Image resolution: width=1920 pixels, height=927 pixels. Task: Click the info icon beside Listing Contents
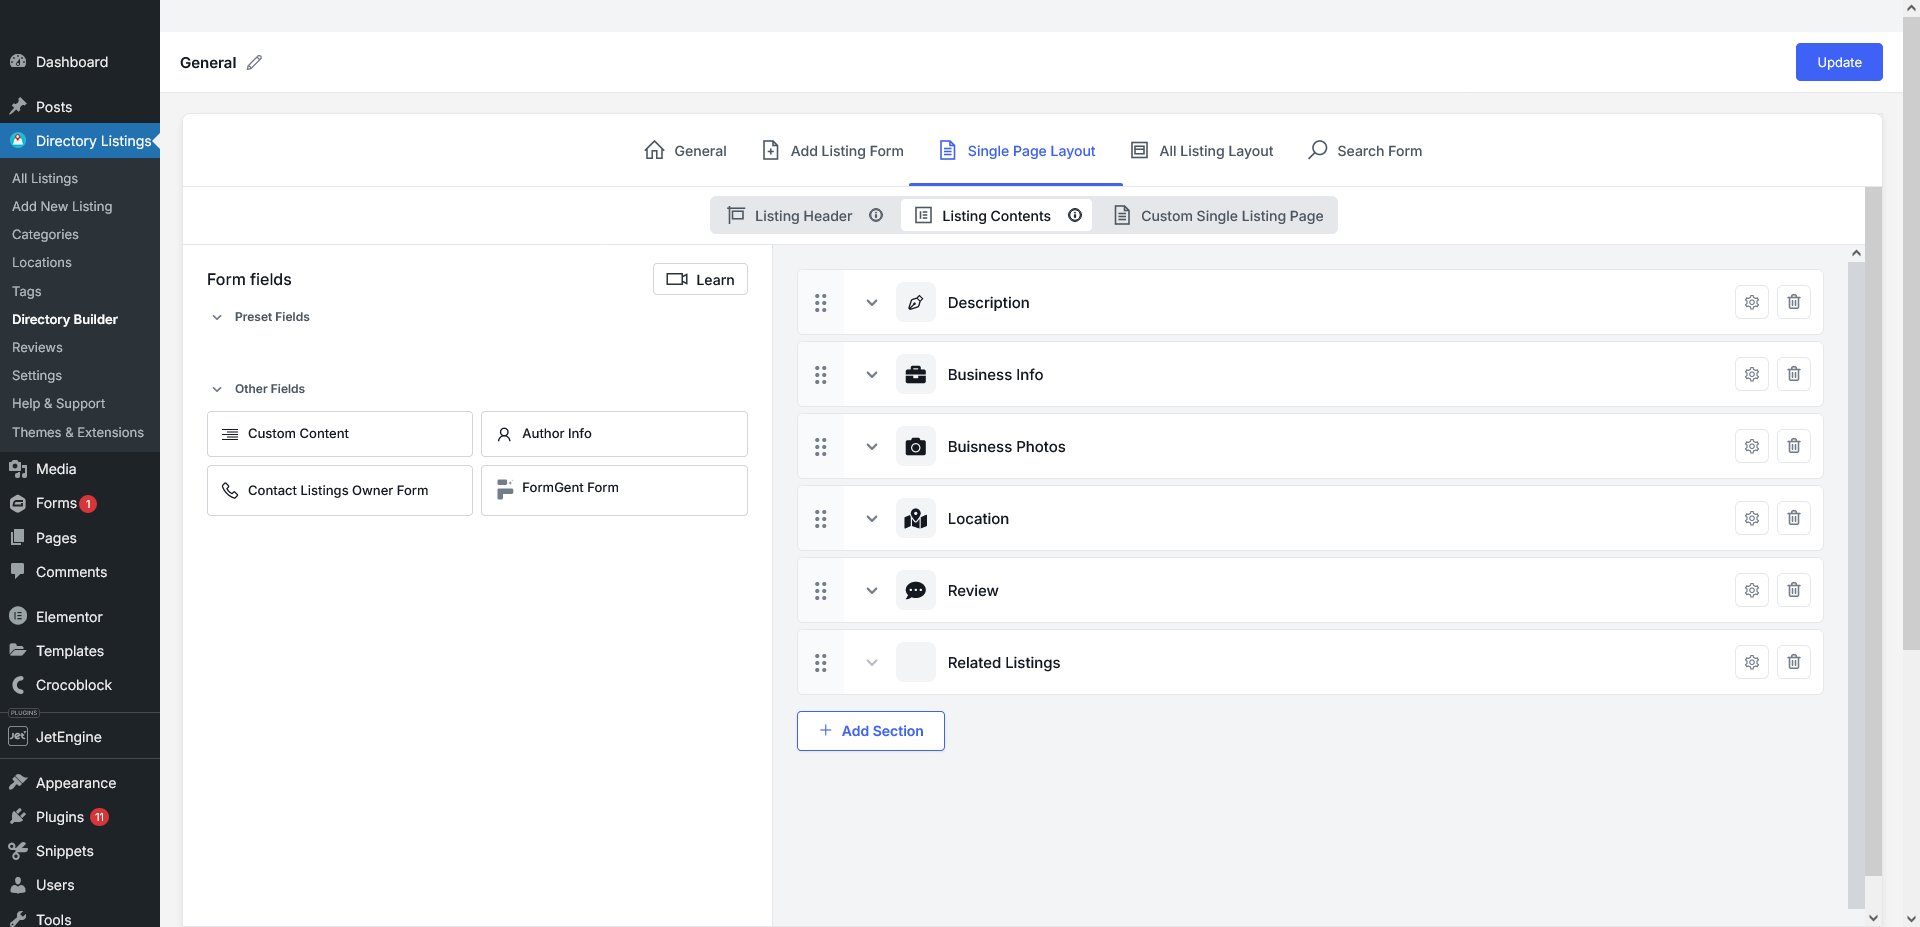point(1075,215)
